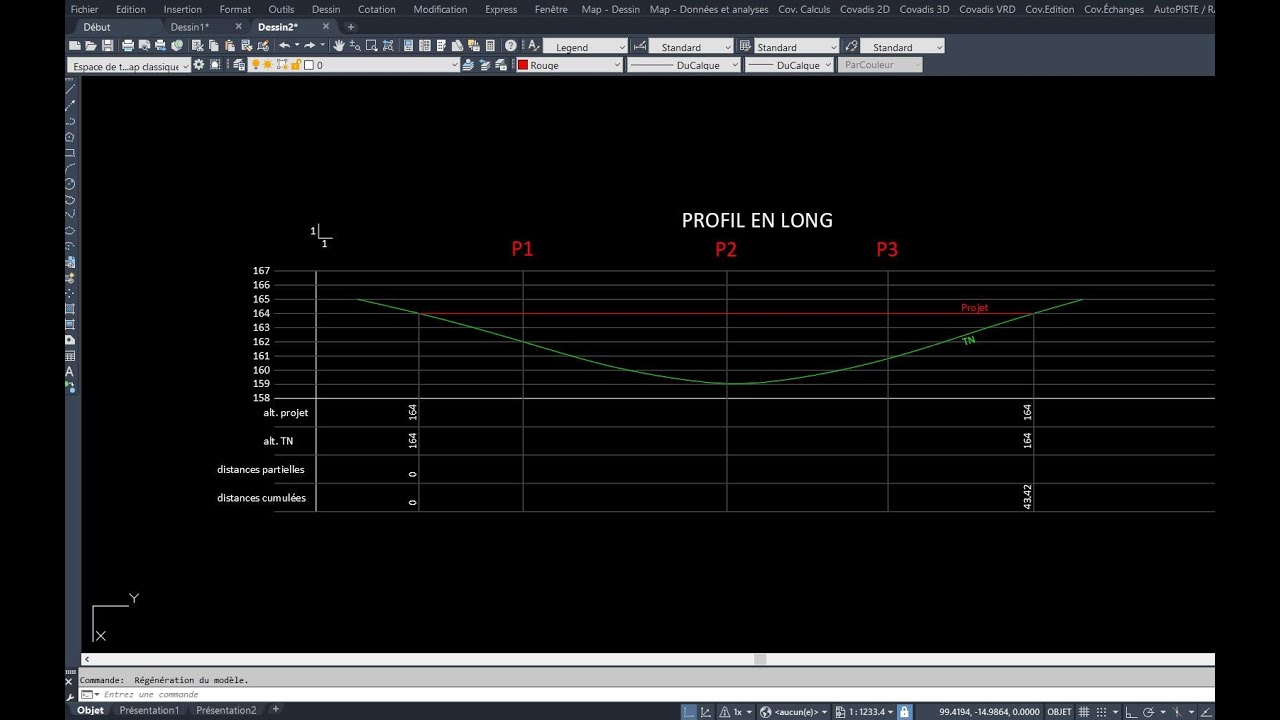Open the Cotation menu
The width and height of the screenshot is (1280, 720).
pos(377,9)
